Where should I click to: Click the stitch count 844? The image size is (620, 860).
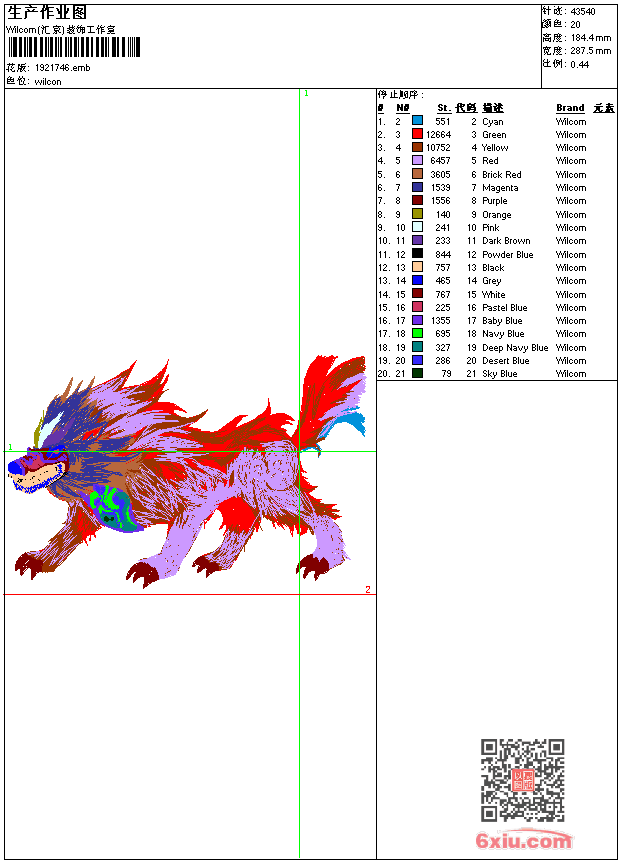[x=443, y=254]
